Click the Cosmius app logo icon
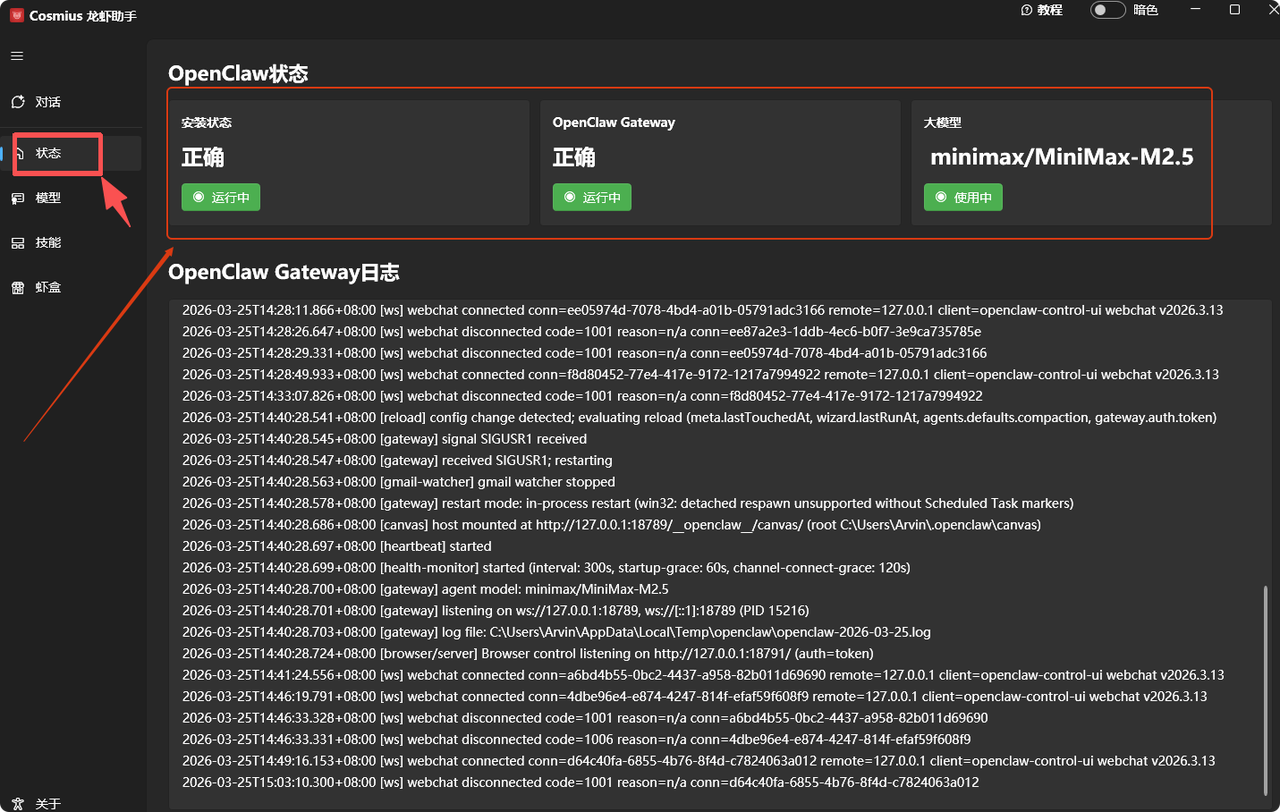 [16, 15]
